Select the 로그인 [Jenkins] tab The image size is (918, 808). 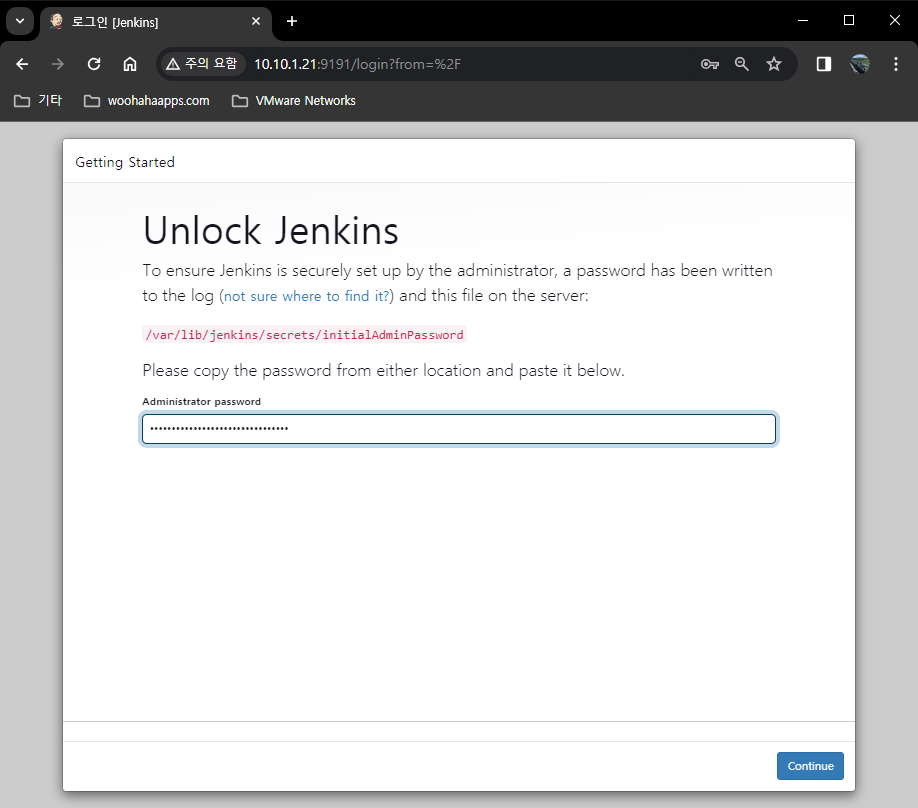(x=156, y=22)
